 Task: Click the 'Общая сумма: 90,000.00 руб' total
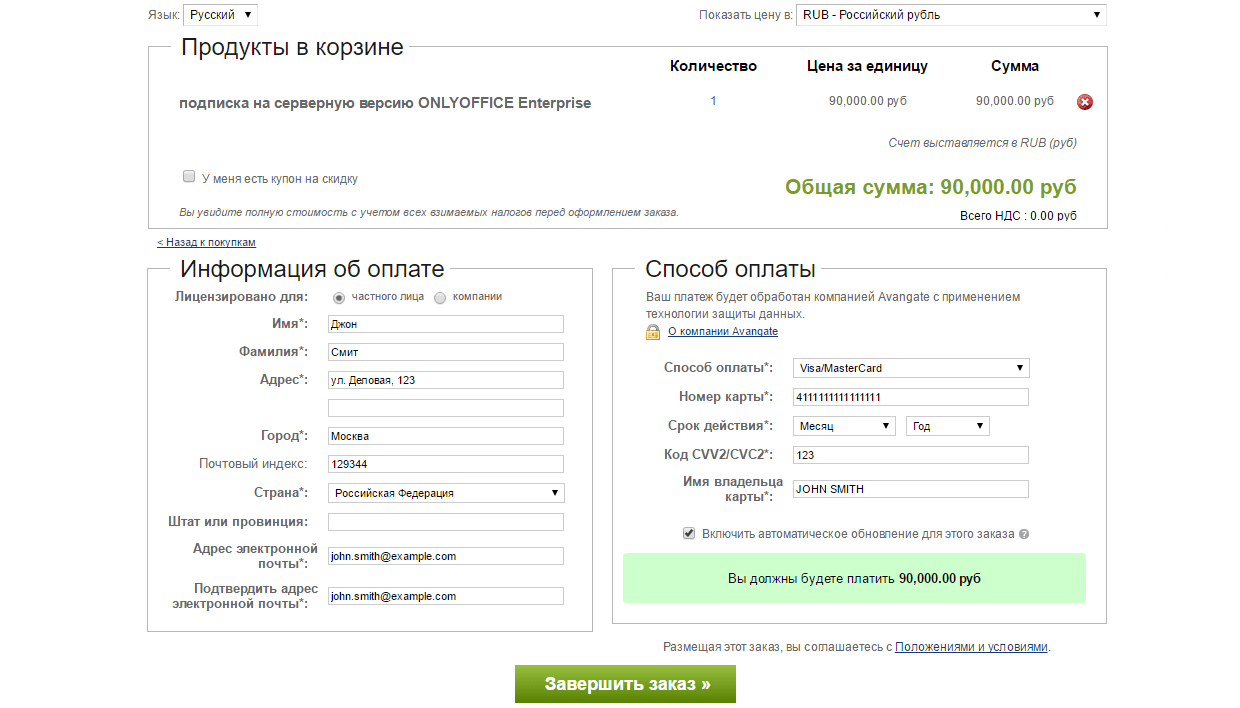(931, 187)
